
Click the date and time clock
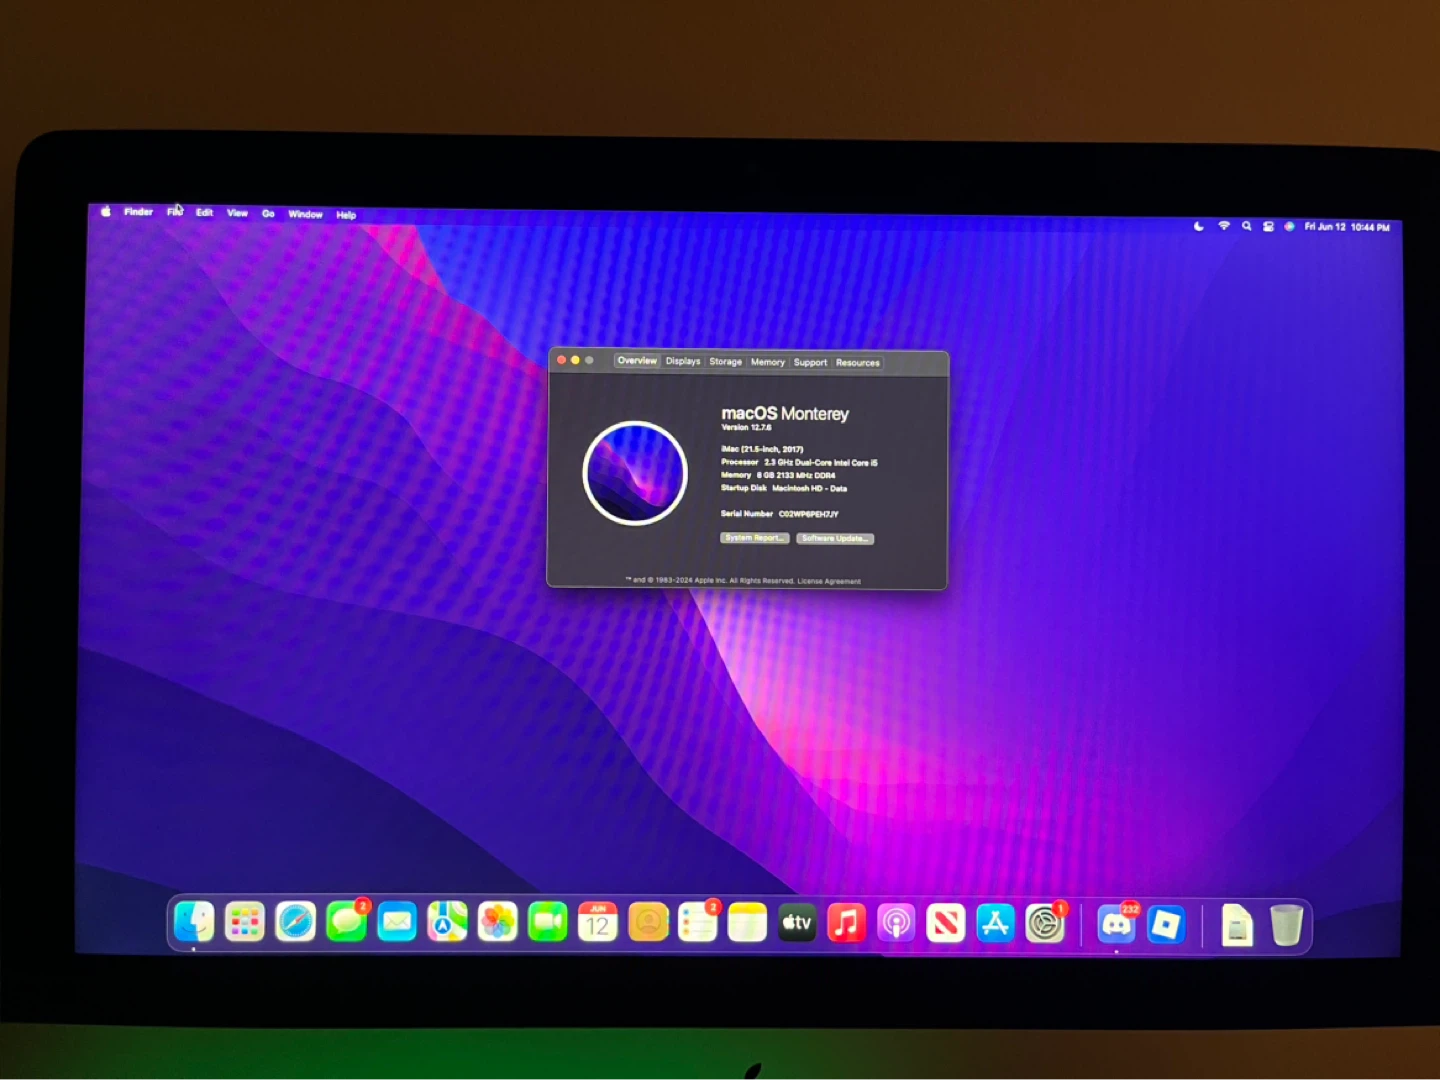coord(1347,227)
